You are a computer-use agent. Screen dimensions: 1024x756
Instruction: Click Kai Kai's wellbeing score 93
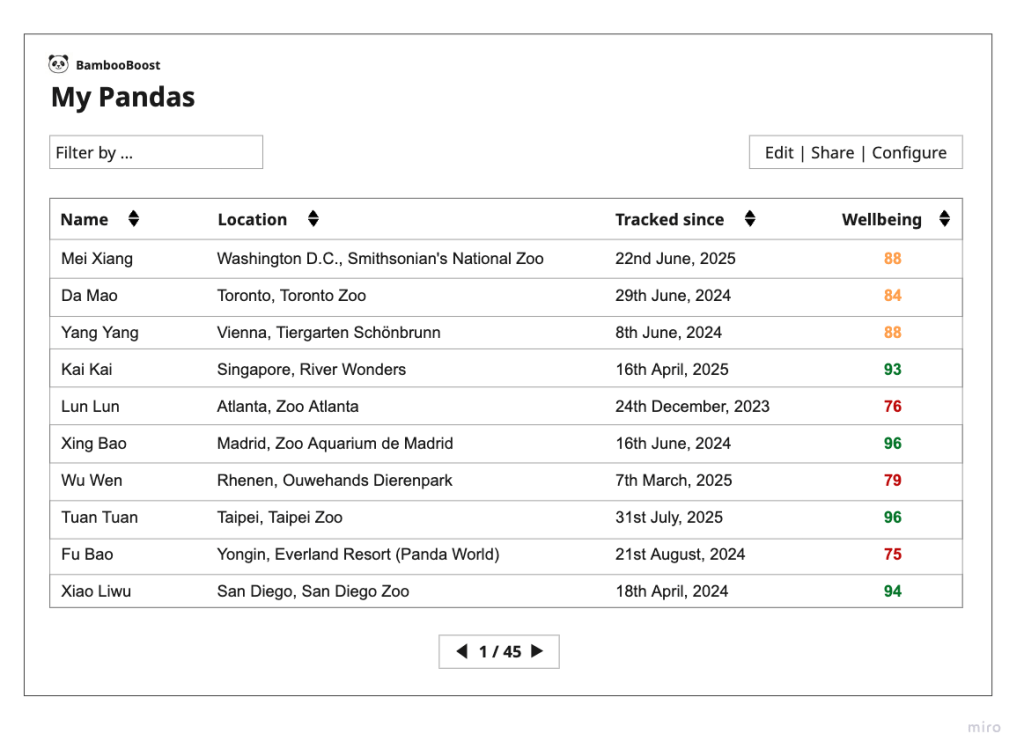892,369
